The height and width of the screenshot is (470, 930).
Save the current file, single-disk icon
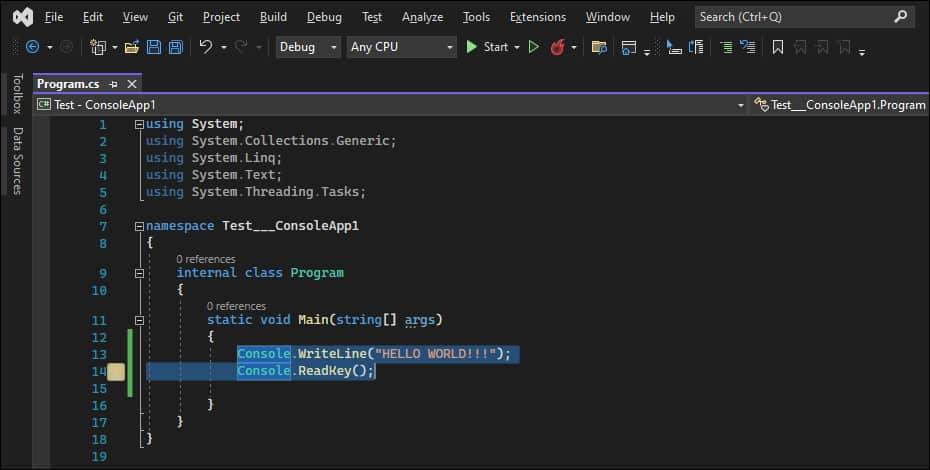pos(154,47)
